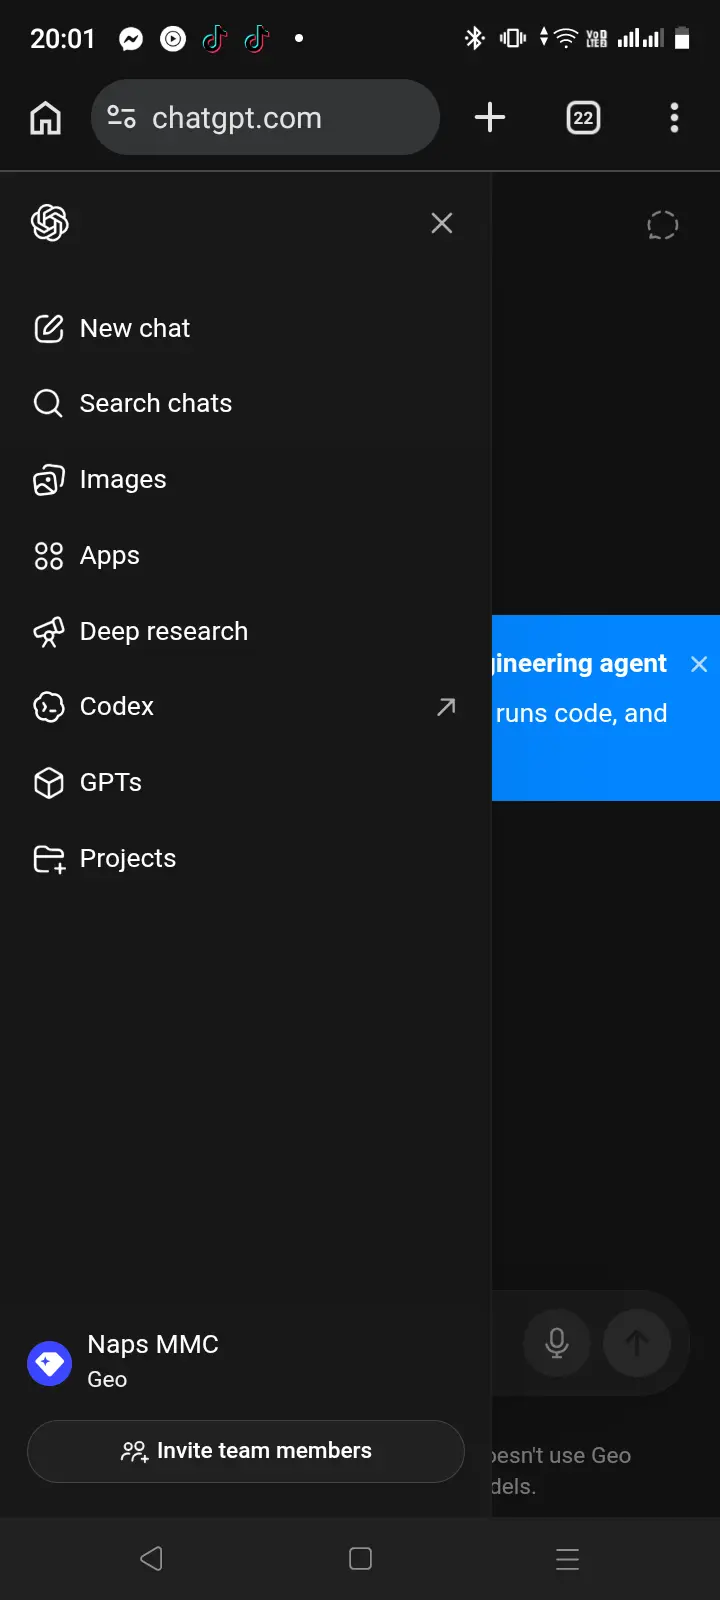The image size is (720, 1600).
Task: Select Deep research
Action: 246,631
